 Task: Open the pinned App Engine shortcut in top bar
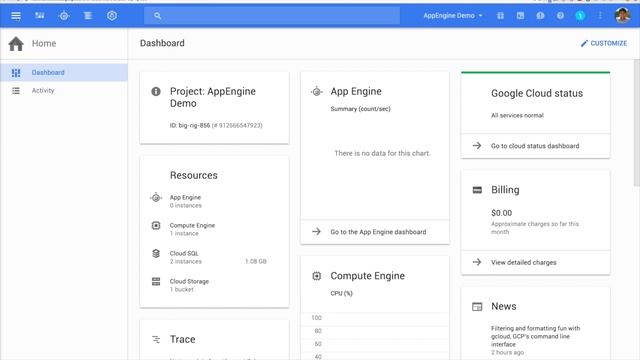[64, 16]
